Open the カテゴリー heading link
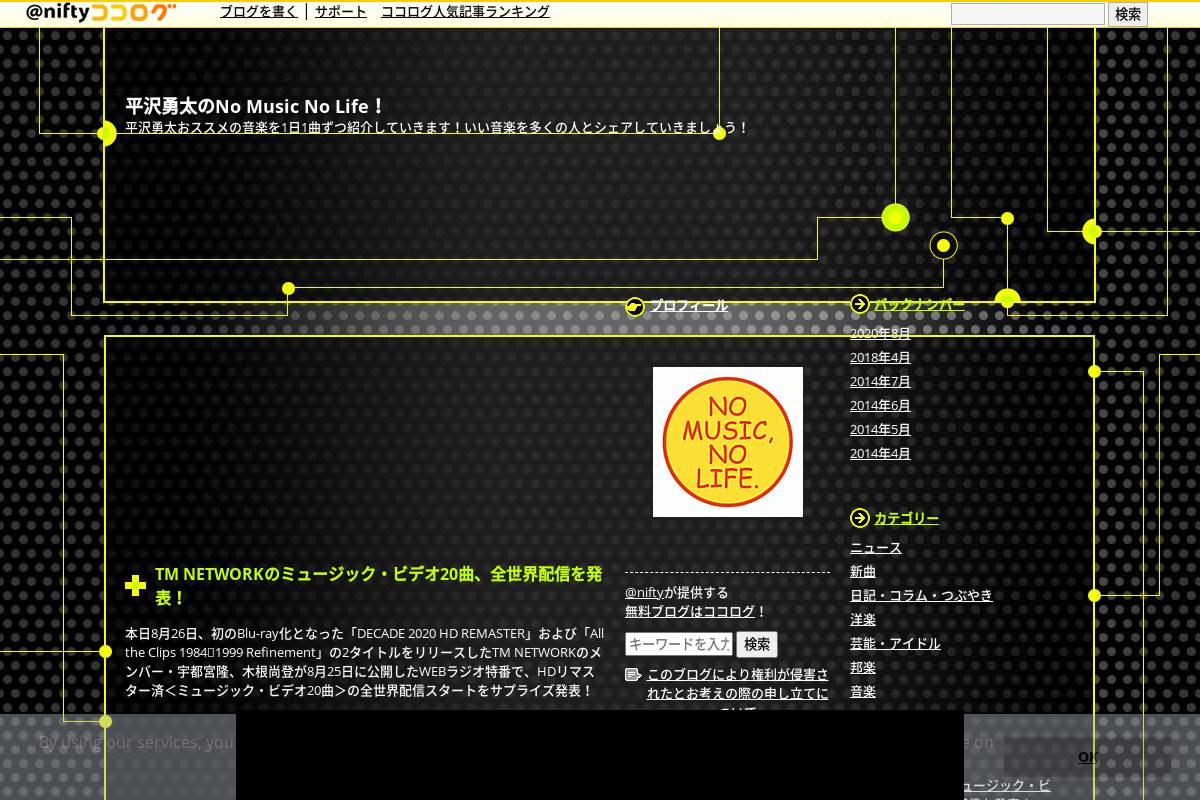The height and width of the screenshot is (800, 1200). tap(906, 518)
